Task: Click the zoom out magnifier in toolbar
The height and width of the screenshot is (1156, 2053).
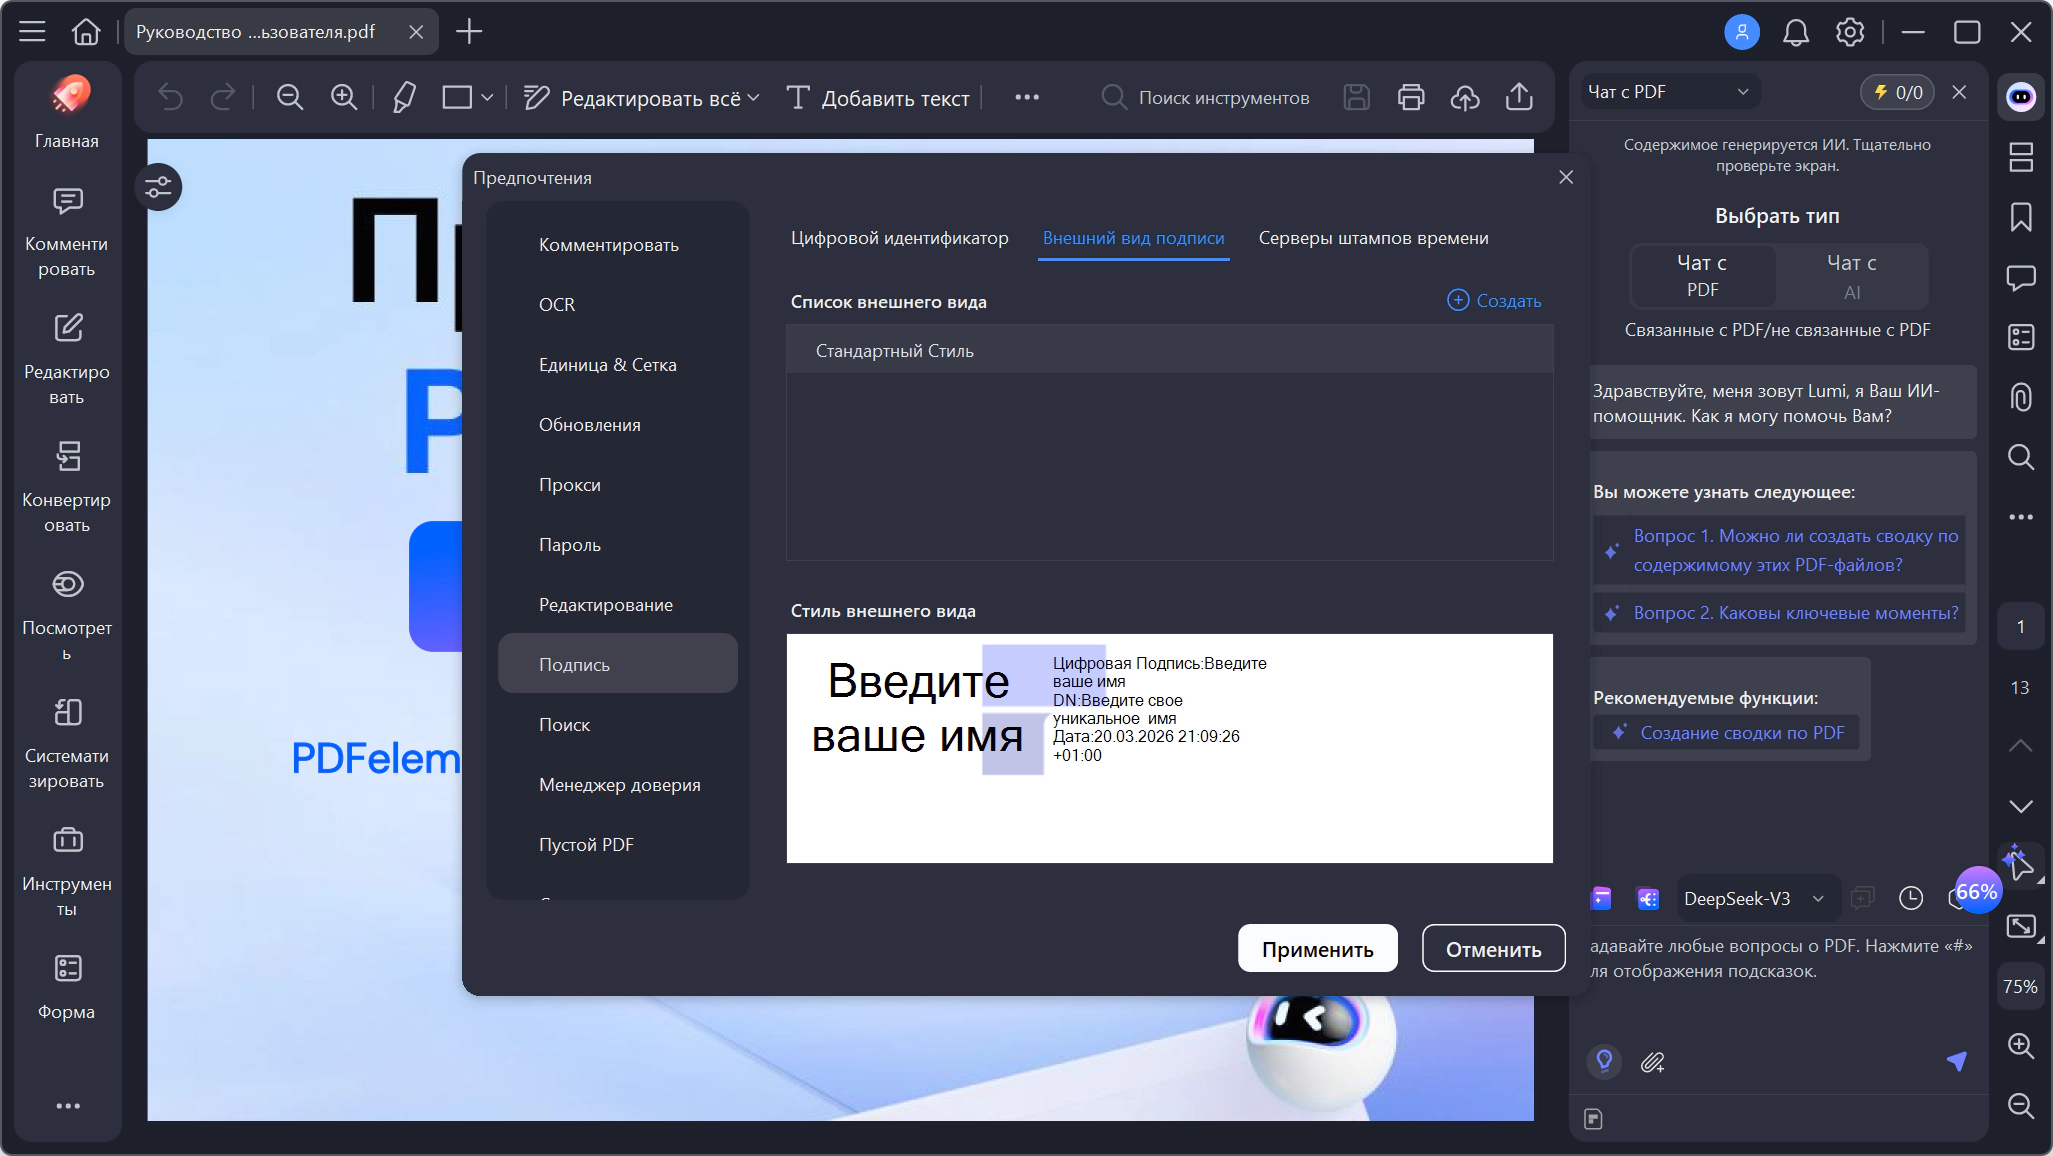Action: coord(290,97)
